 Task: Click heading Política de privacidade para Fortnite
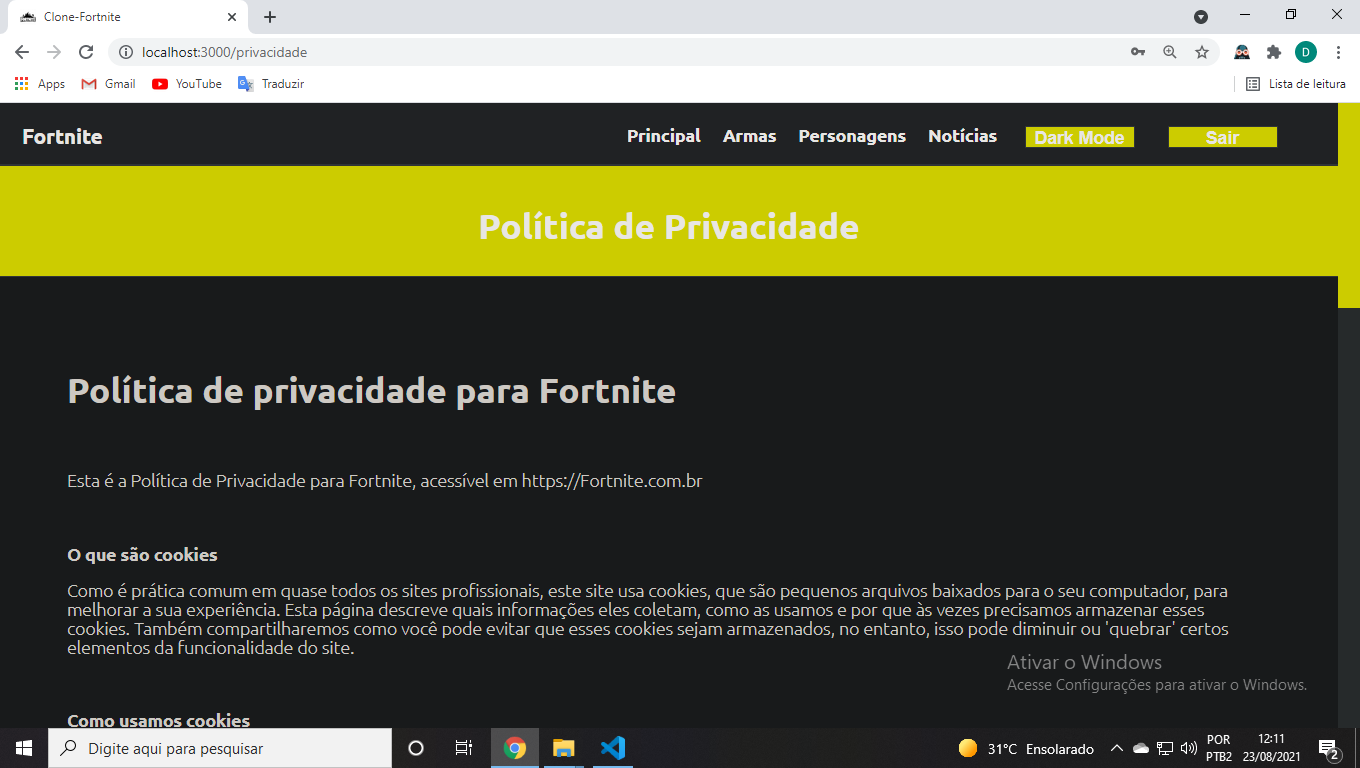(x=371, y=390)
